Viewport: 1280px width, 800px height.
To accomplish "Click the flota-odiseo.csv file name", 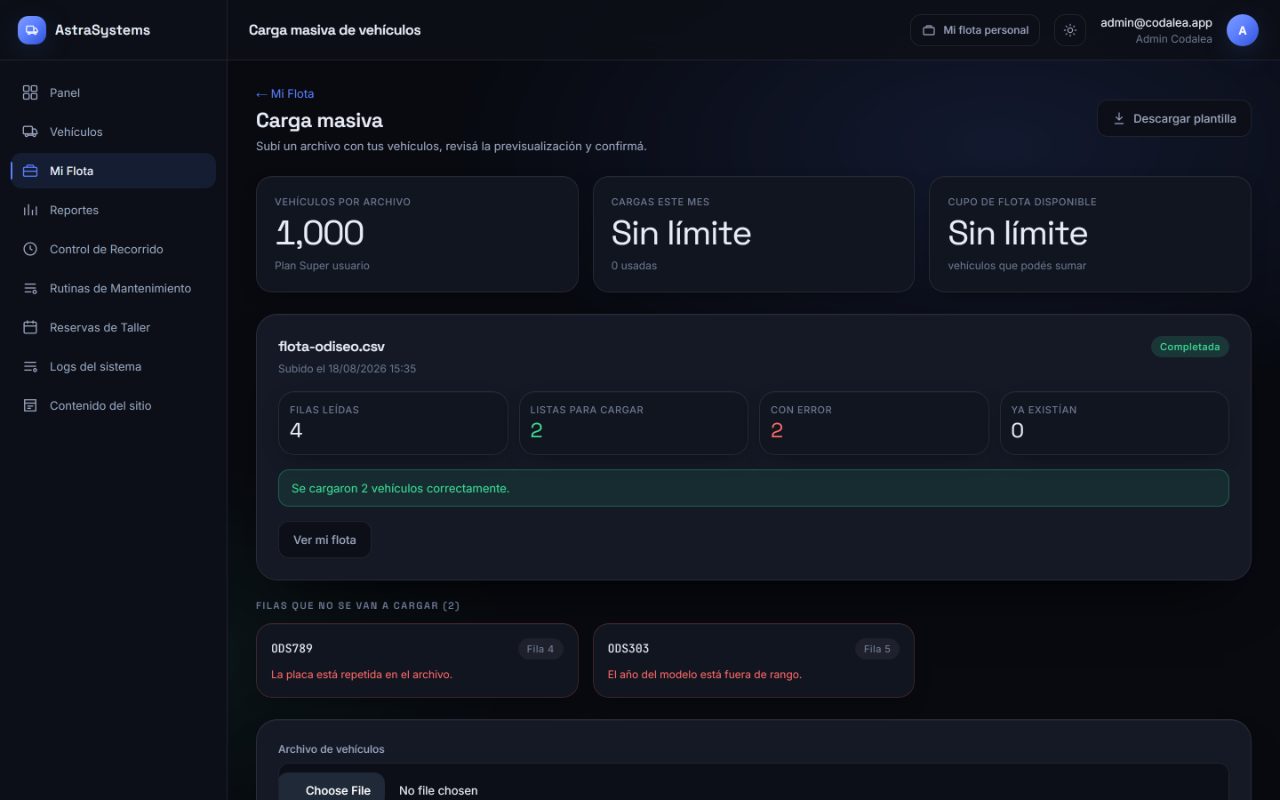I will [331, 347].
